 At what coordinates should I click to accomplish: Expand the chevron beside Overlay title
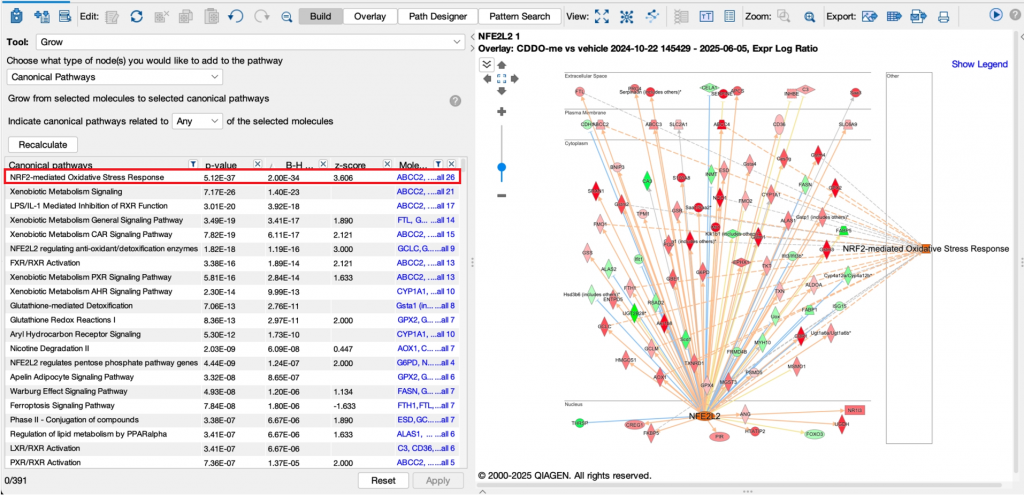pos(473,48)
